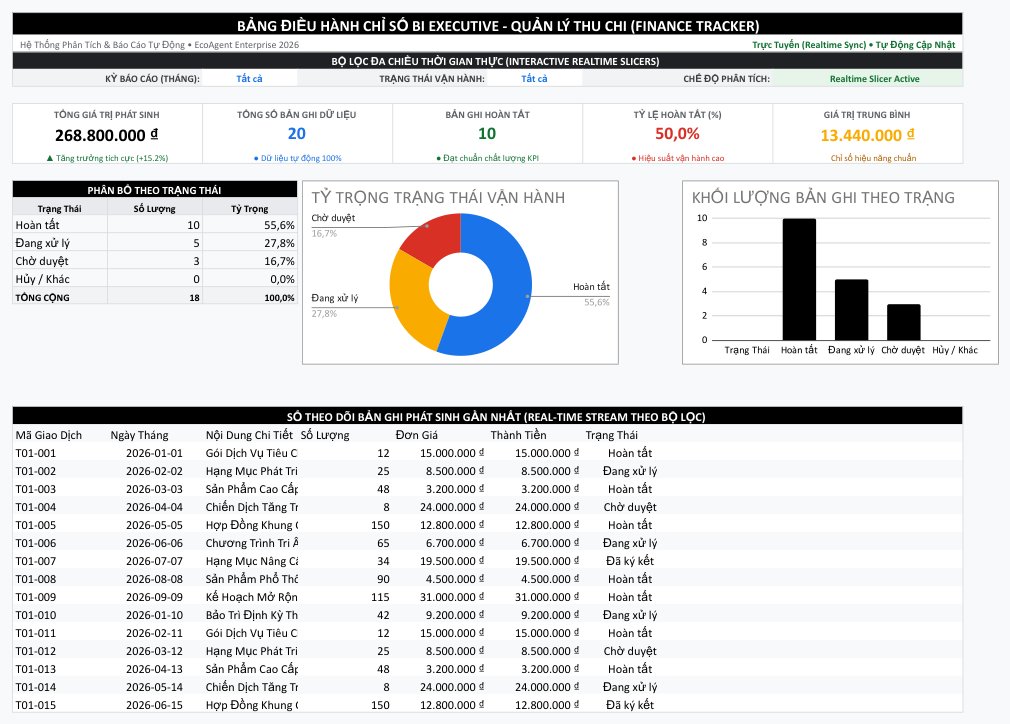The width and height of the screenshot is (1010, 724).
Task: Select the date cell 2026-02-02
Action: tap(155, 471)
